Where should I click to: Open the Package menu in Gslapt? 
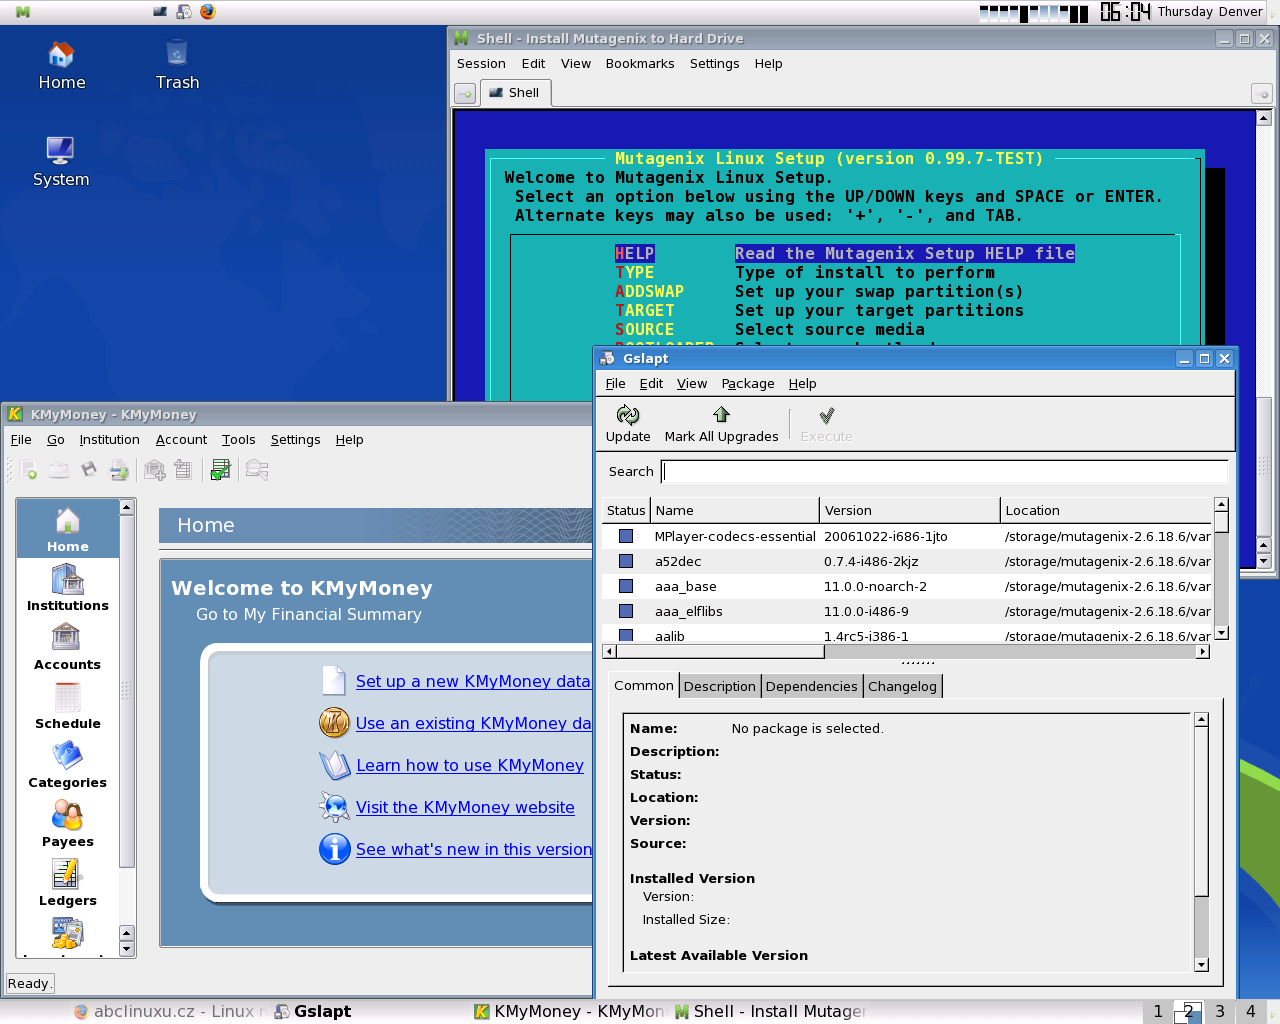(x=748, y=384)
